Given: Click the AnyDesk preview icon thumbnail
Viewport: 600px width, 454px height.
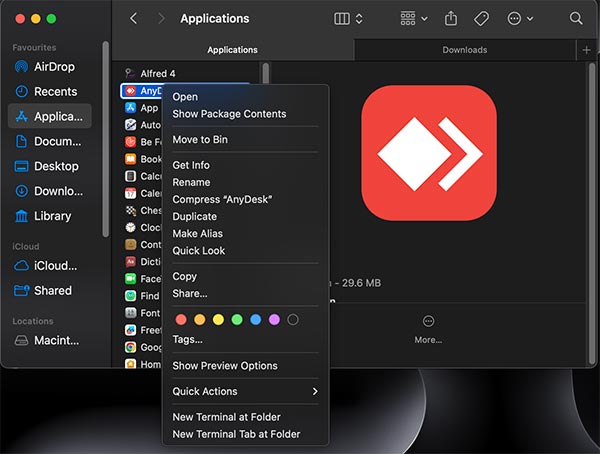Looking at the screenshot, I should pos(429,153).
